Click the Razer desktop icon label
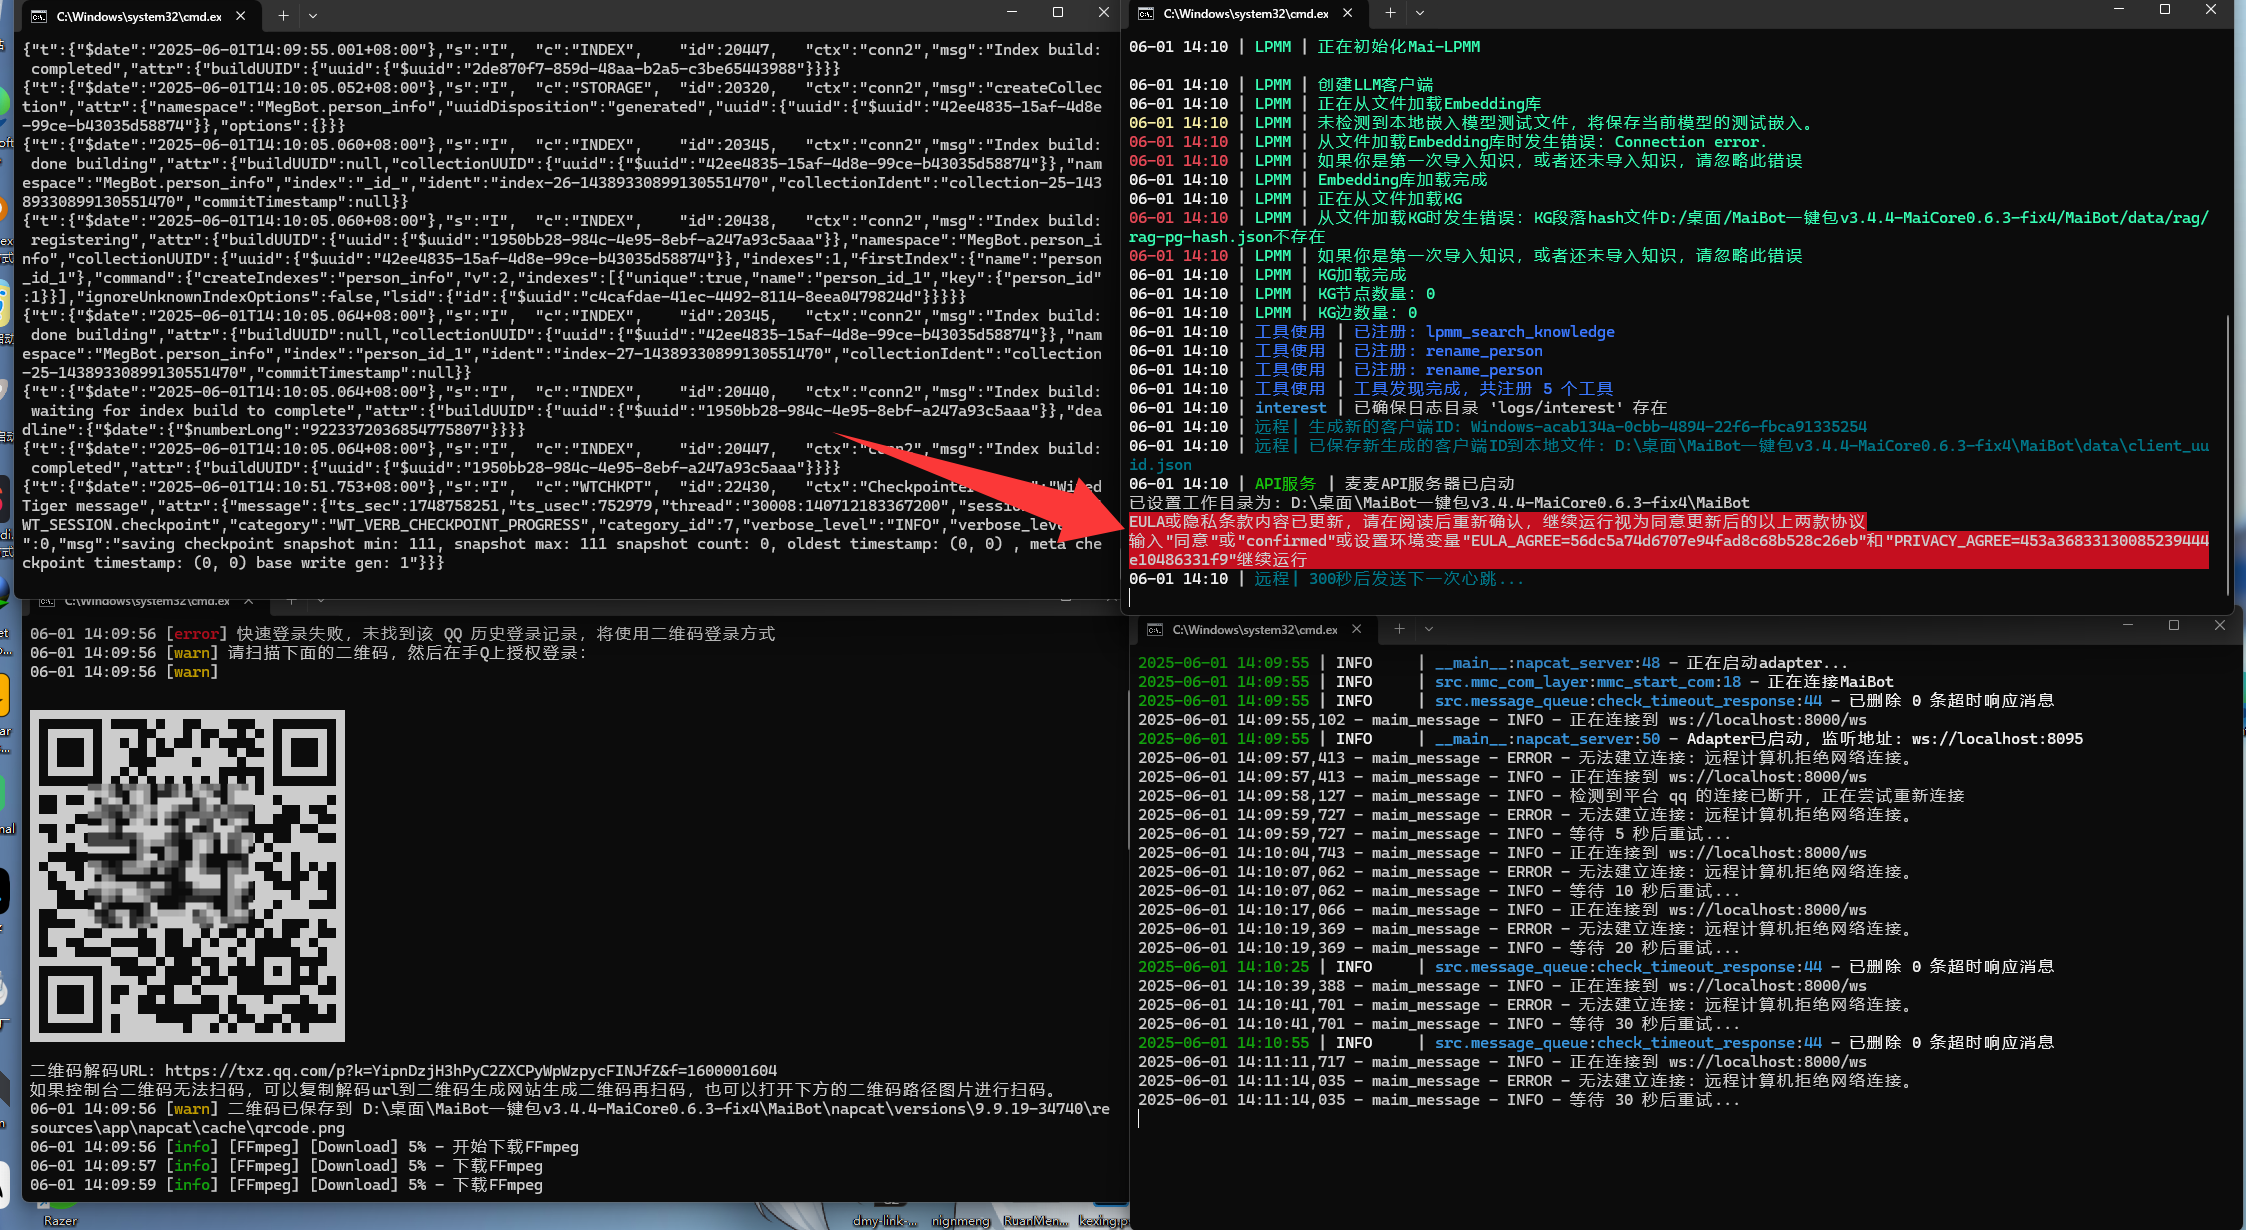The height and width of the screenshot is (1230, 2246). pos(60,1221)
